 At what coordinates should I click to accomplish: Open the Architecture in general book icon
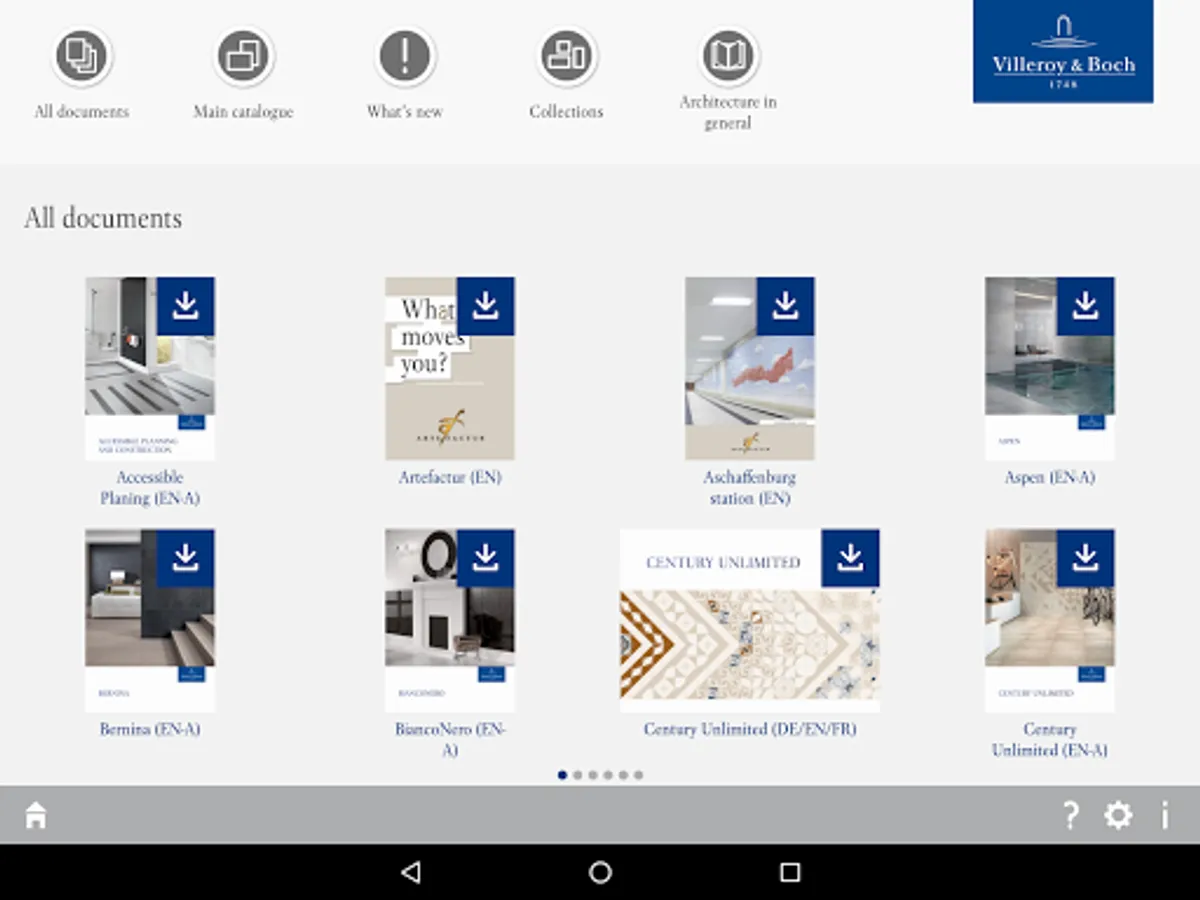click(728, 56)
